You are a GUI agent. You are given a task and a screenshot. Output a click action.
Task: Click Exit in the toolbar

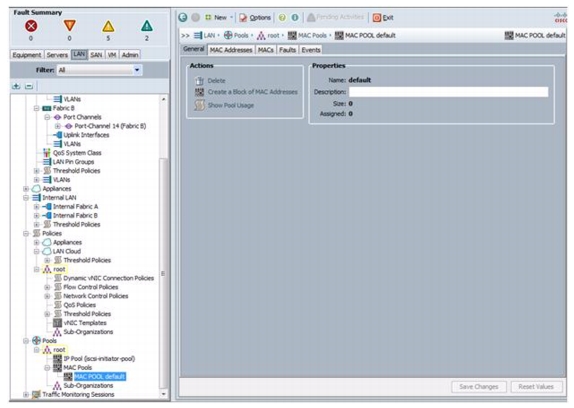[x=383, y=17]
